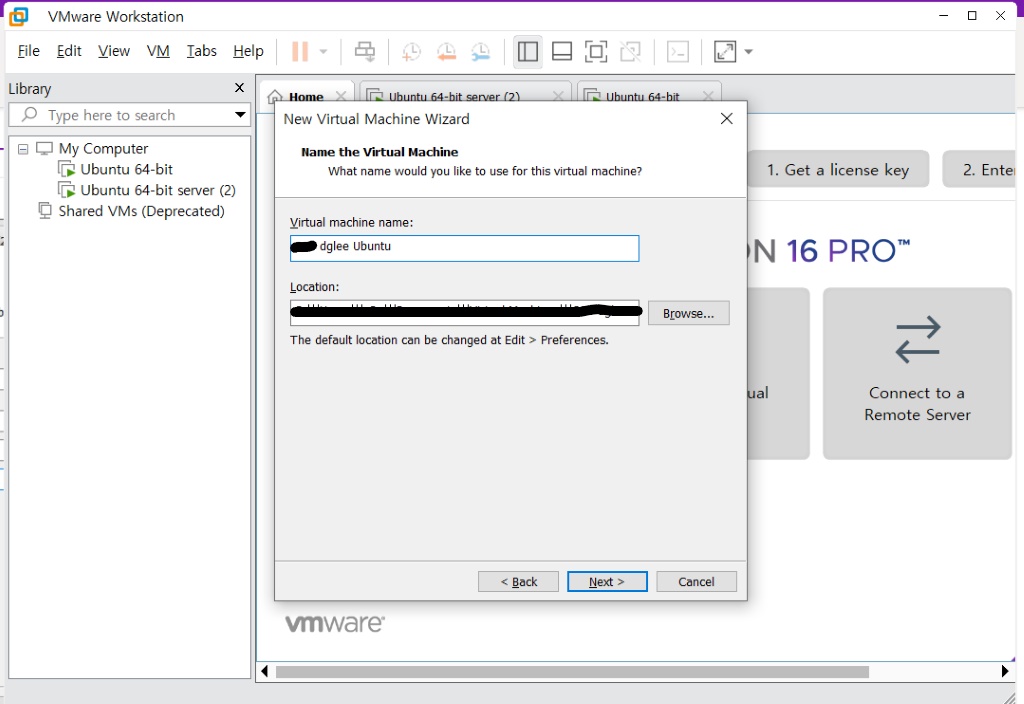Click '1. Get a license key' button
This screenshot has height=704, width=1024.
[x=838, y=170]
